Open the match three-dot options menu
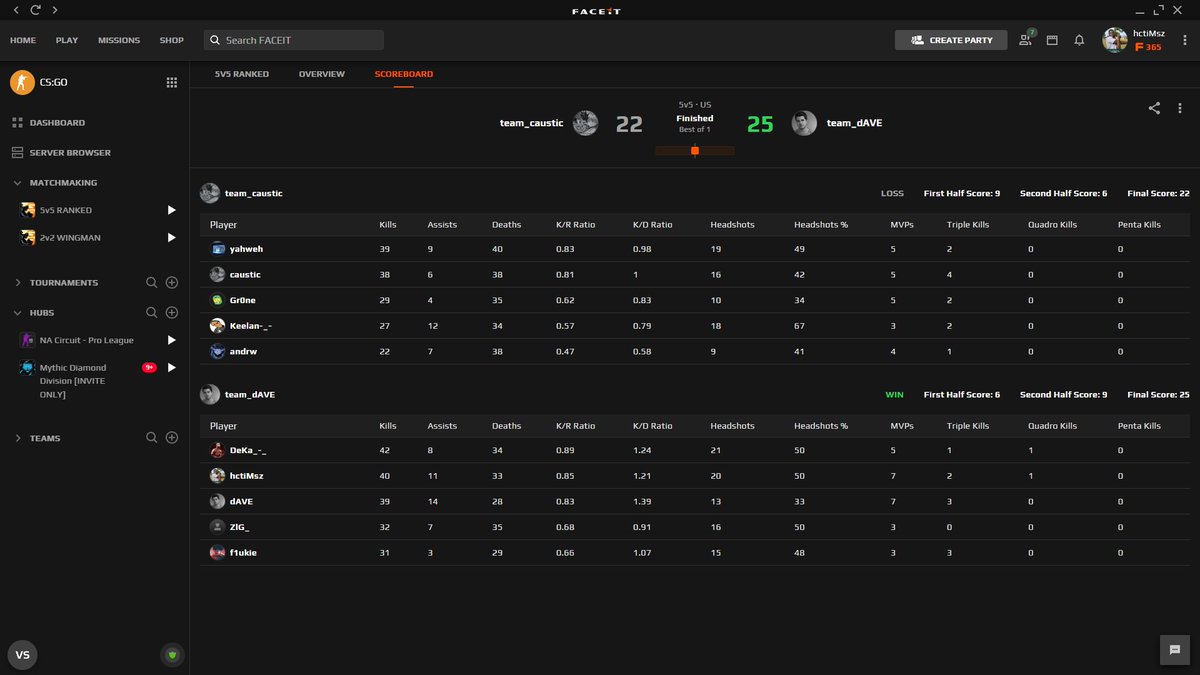The height and width of the screenshot is (675, 1200). point(1180,108)
